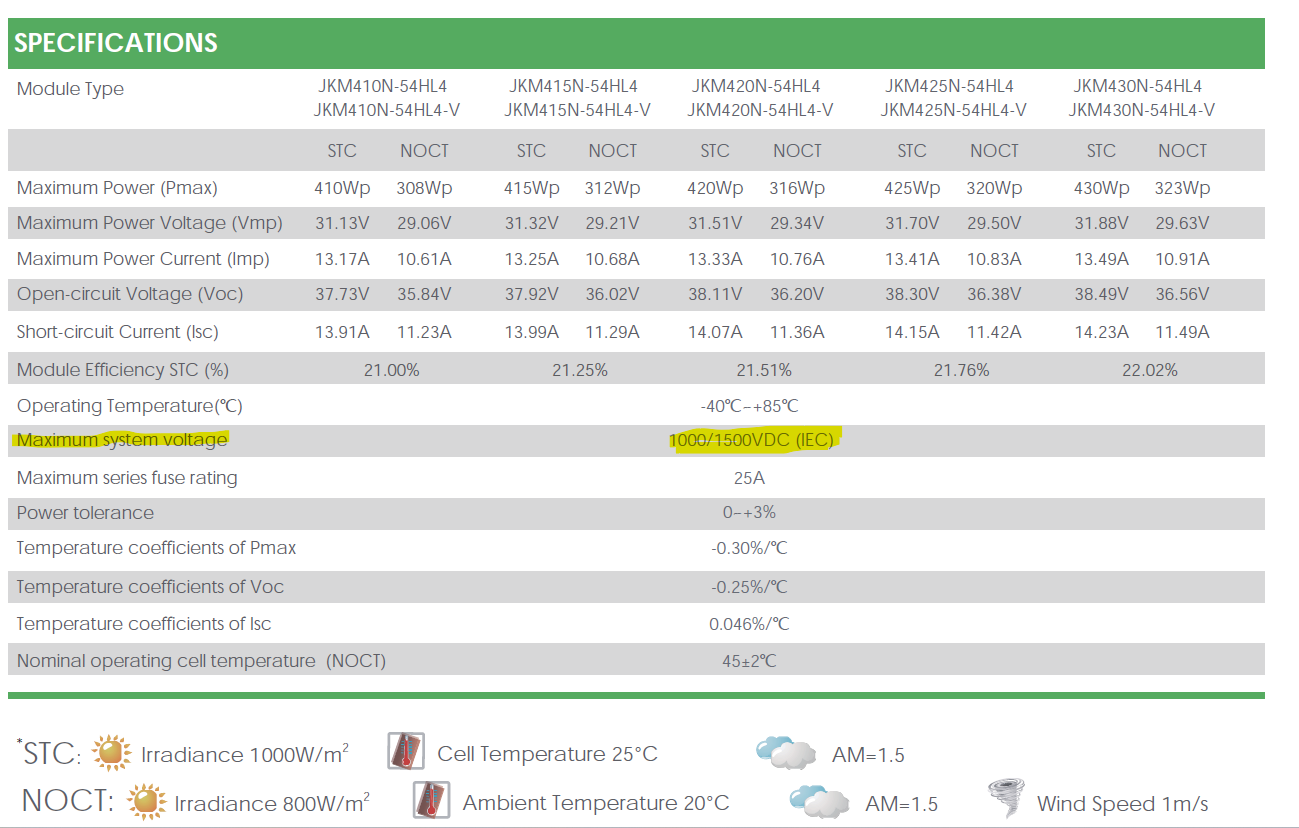1299x828 pixels.
Task: Click the 'Maximum Power Current (Imp)' row label
Action: 143,259
